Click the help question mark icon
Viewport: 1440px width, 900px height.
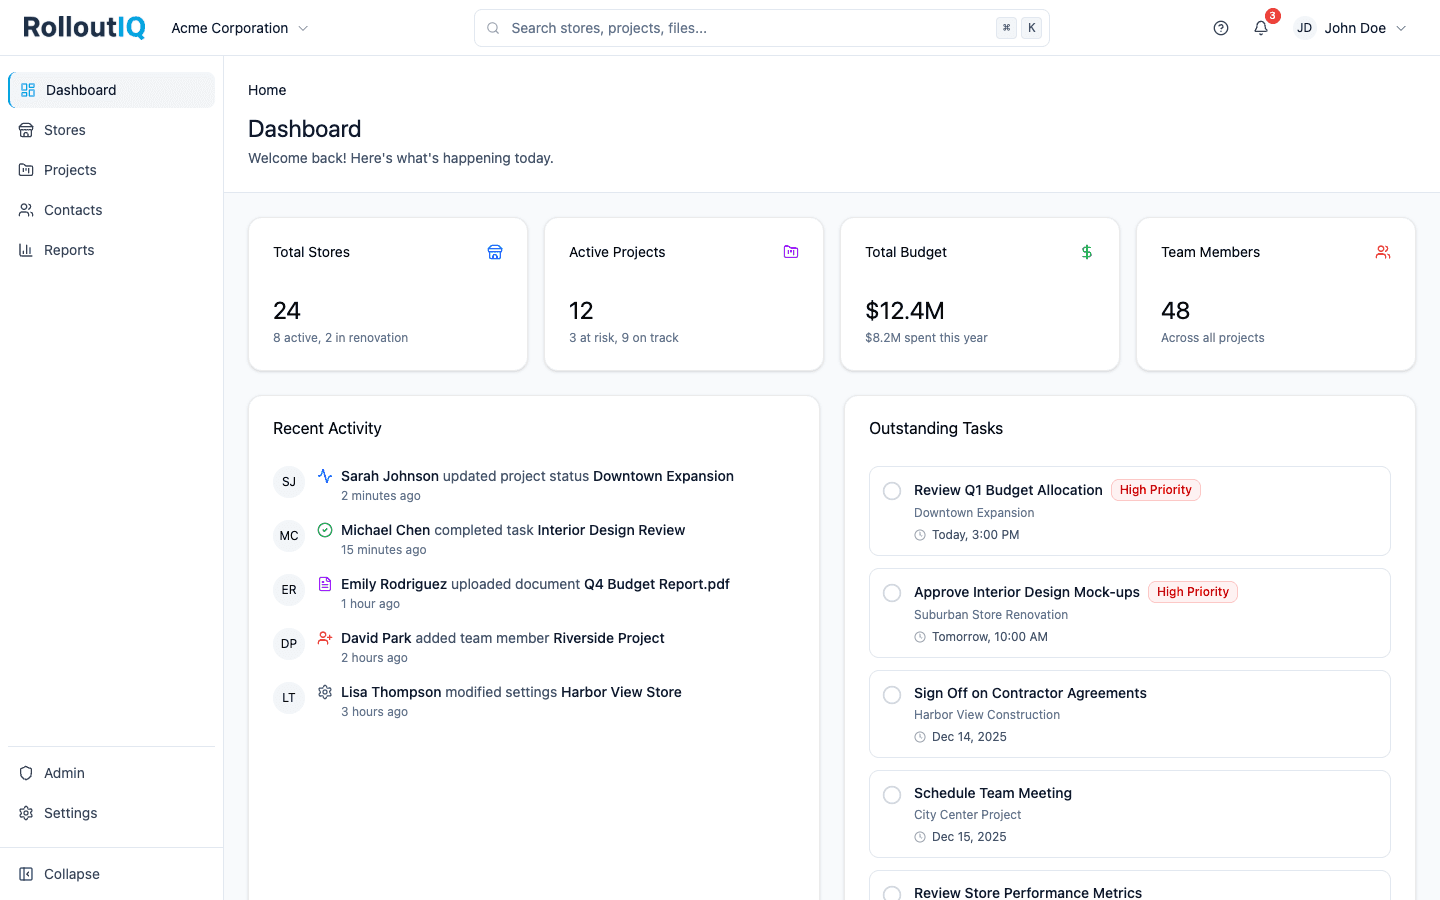(1220, 28)
